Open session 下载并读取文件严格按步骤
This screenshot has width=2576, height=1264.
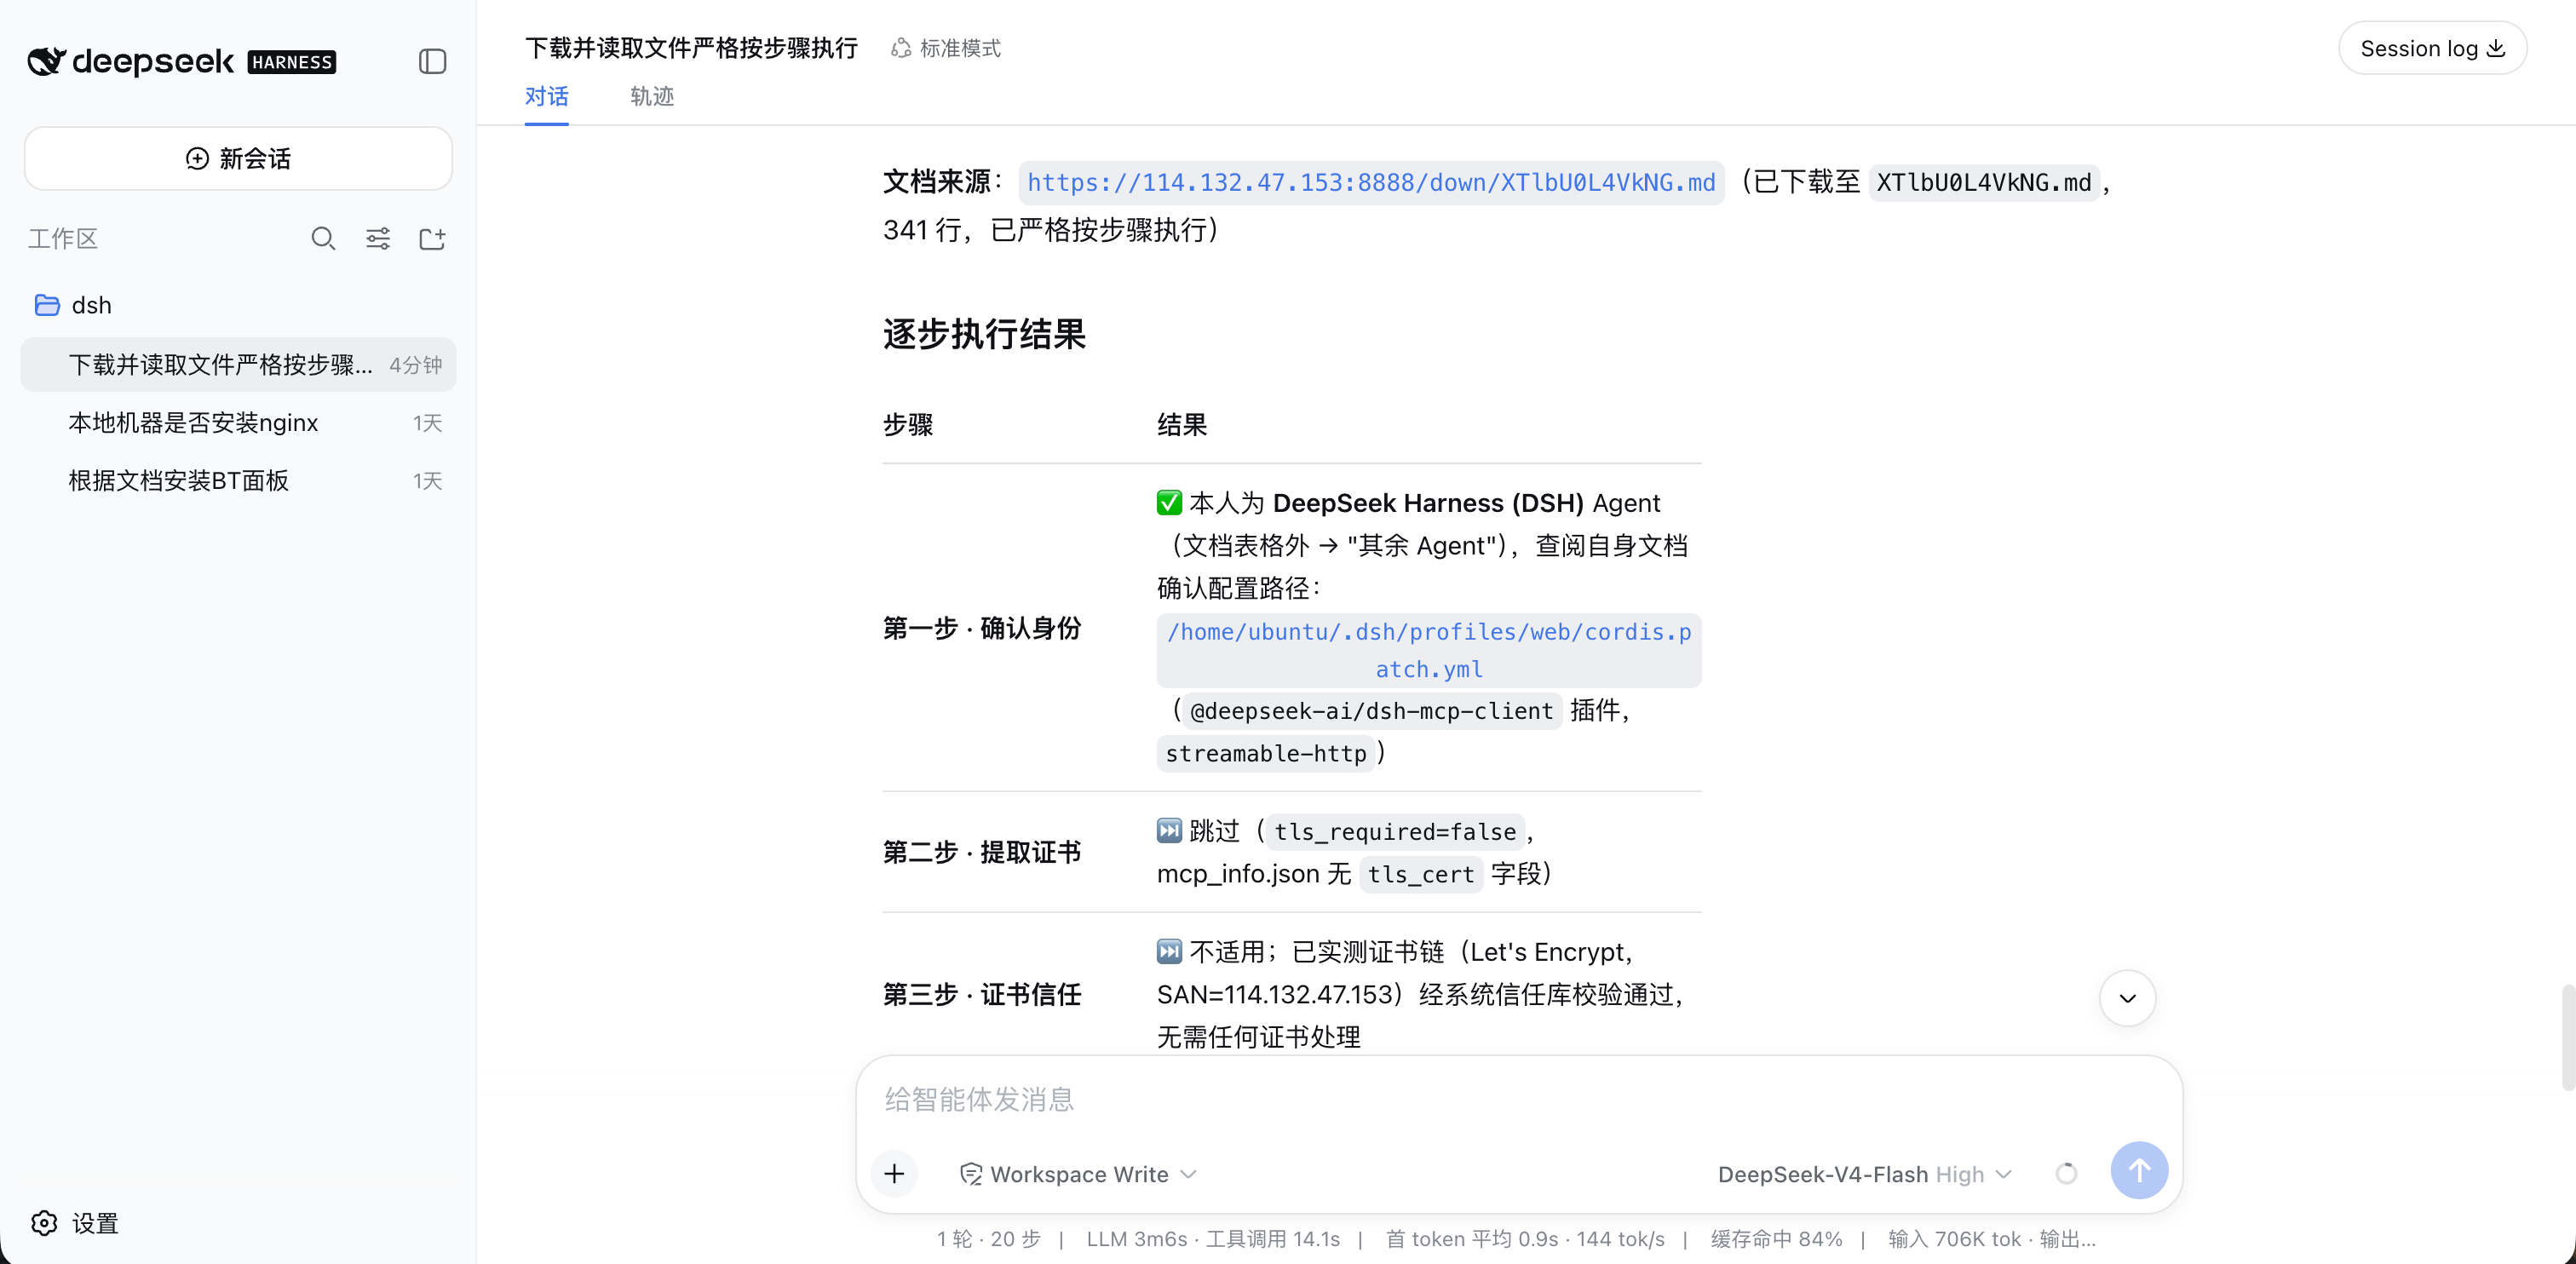point(238,364)
